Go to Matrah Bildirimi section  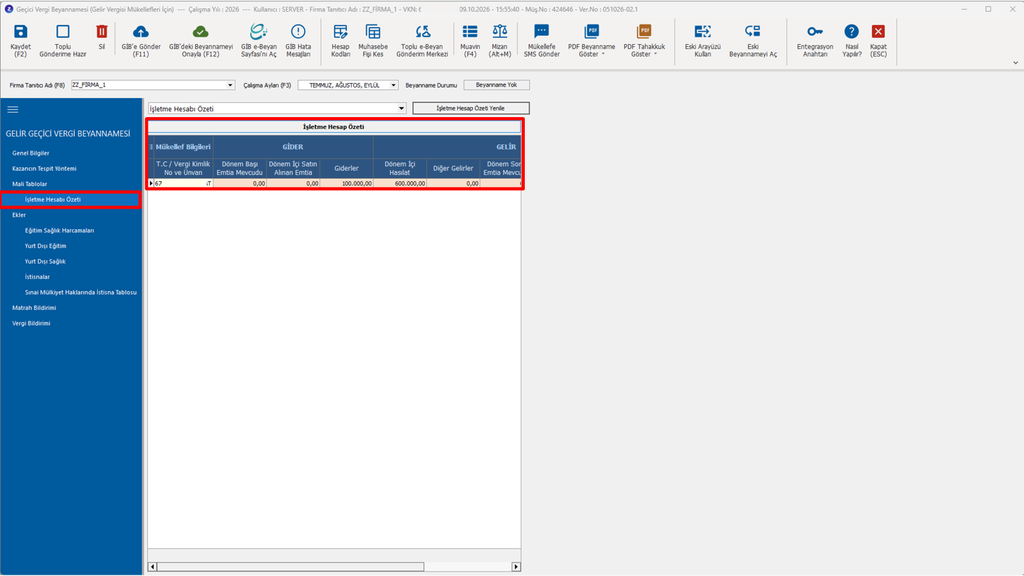click(34, 308)
